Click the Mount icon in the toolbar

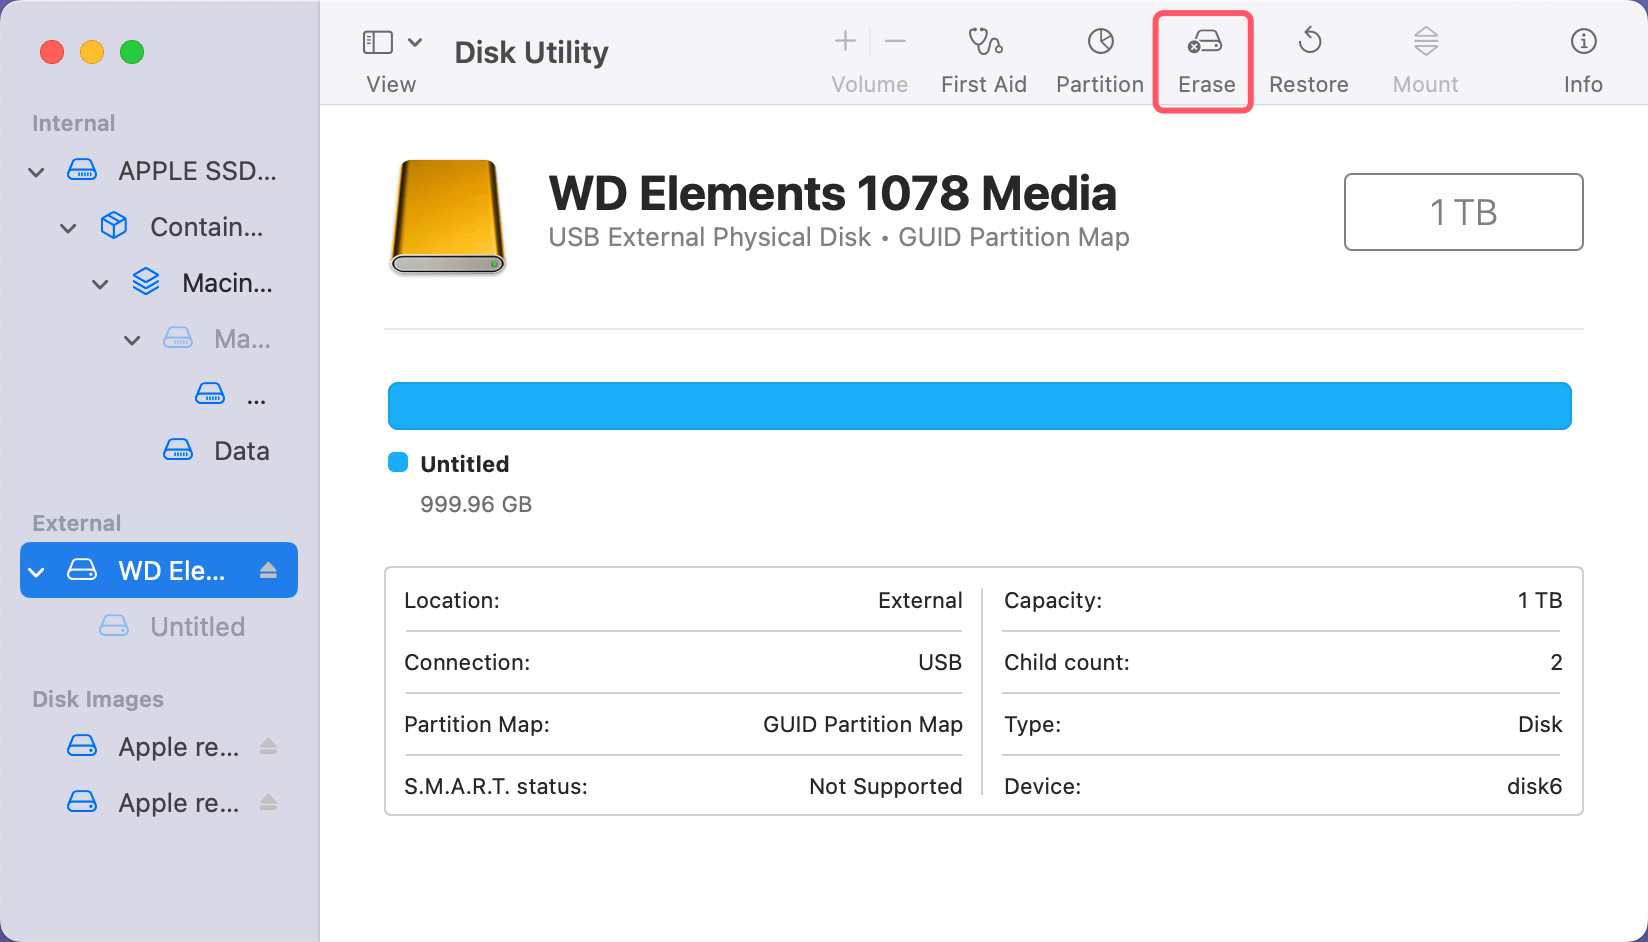click(x=1424, y=55)
